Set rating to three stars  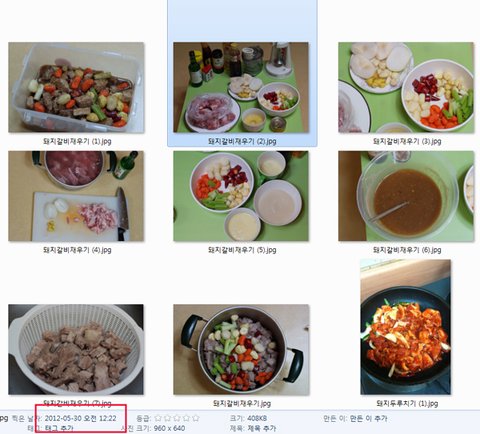pos(177,418)
